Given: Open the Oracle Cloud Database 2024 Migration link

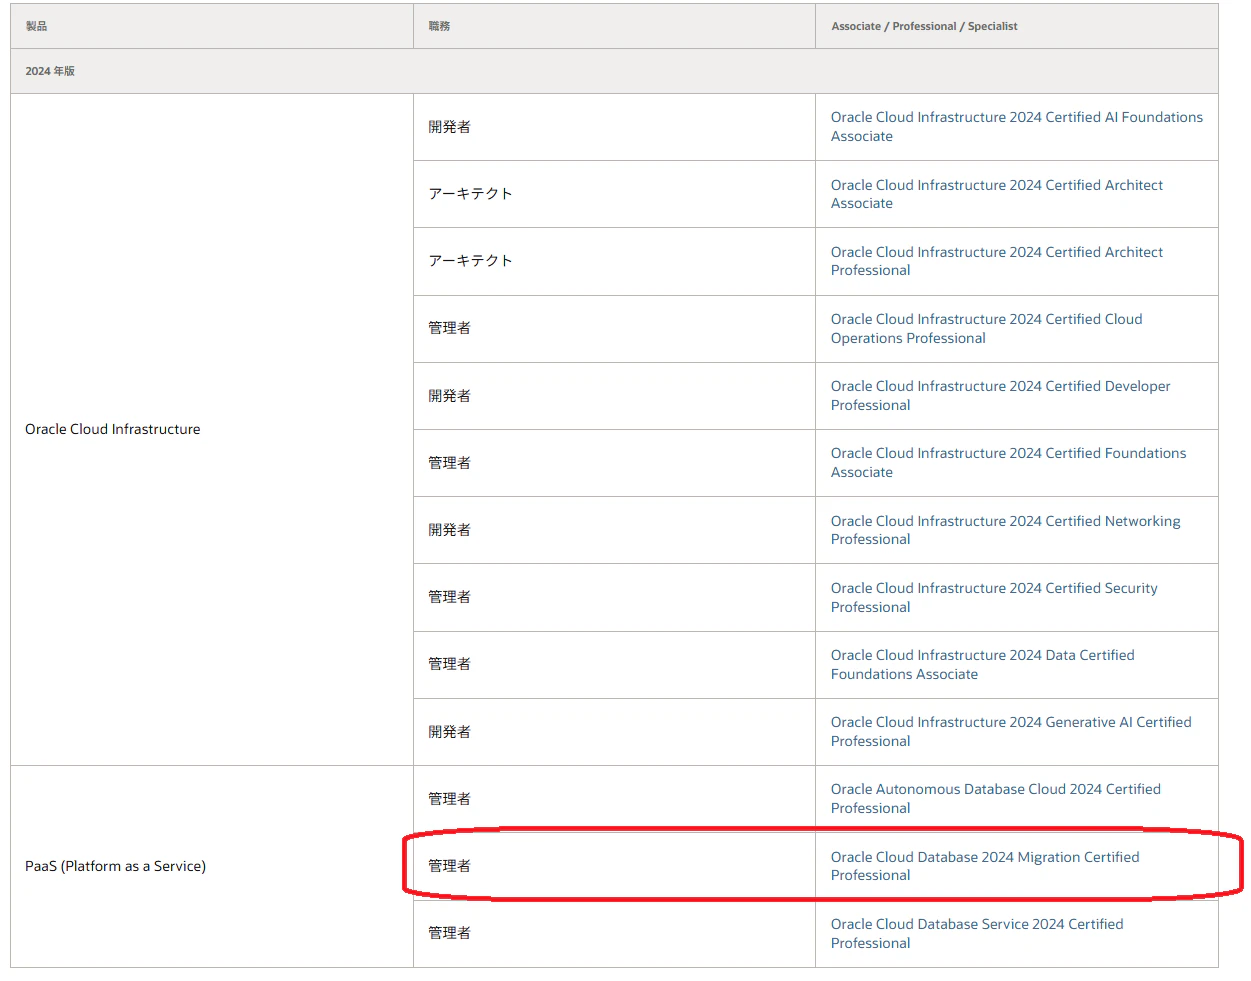Looking at the screenshot, I should 985,866.
